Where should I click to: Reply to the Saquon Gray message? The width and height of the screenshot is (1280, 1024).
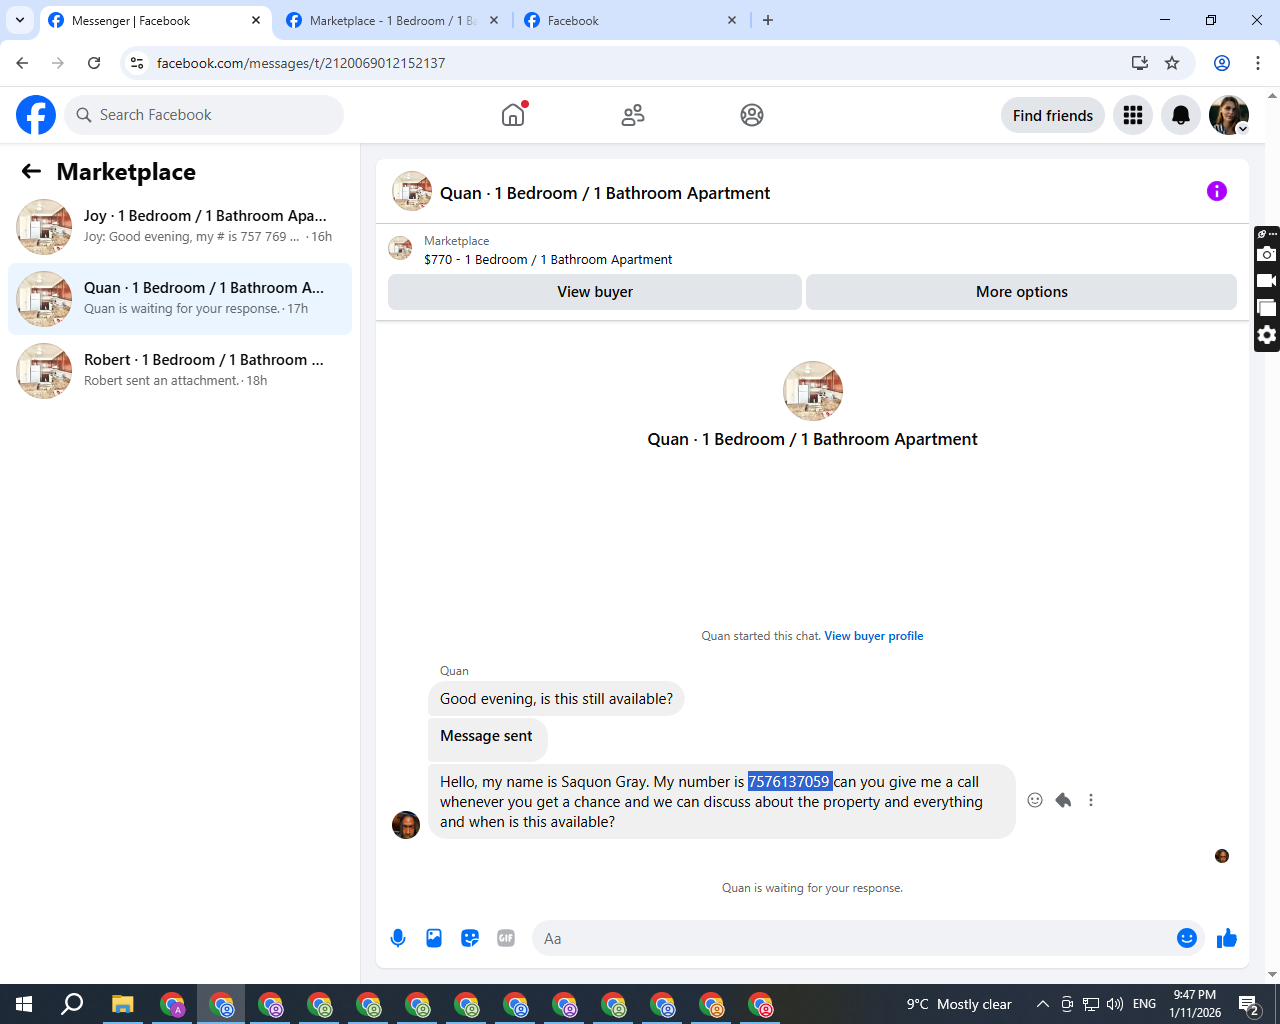click(x=1063, y=800)
